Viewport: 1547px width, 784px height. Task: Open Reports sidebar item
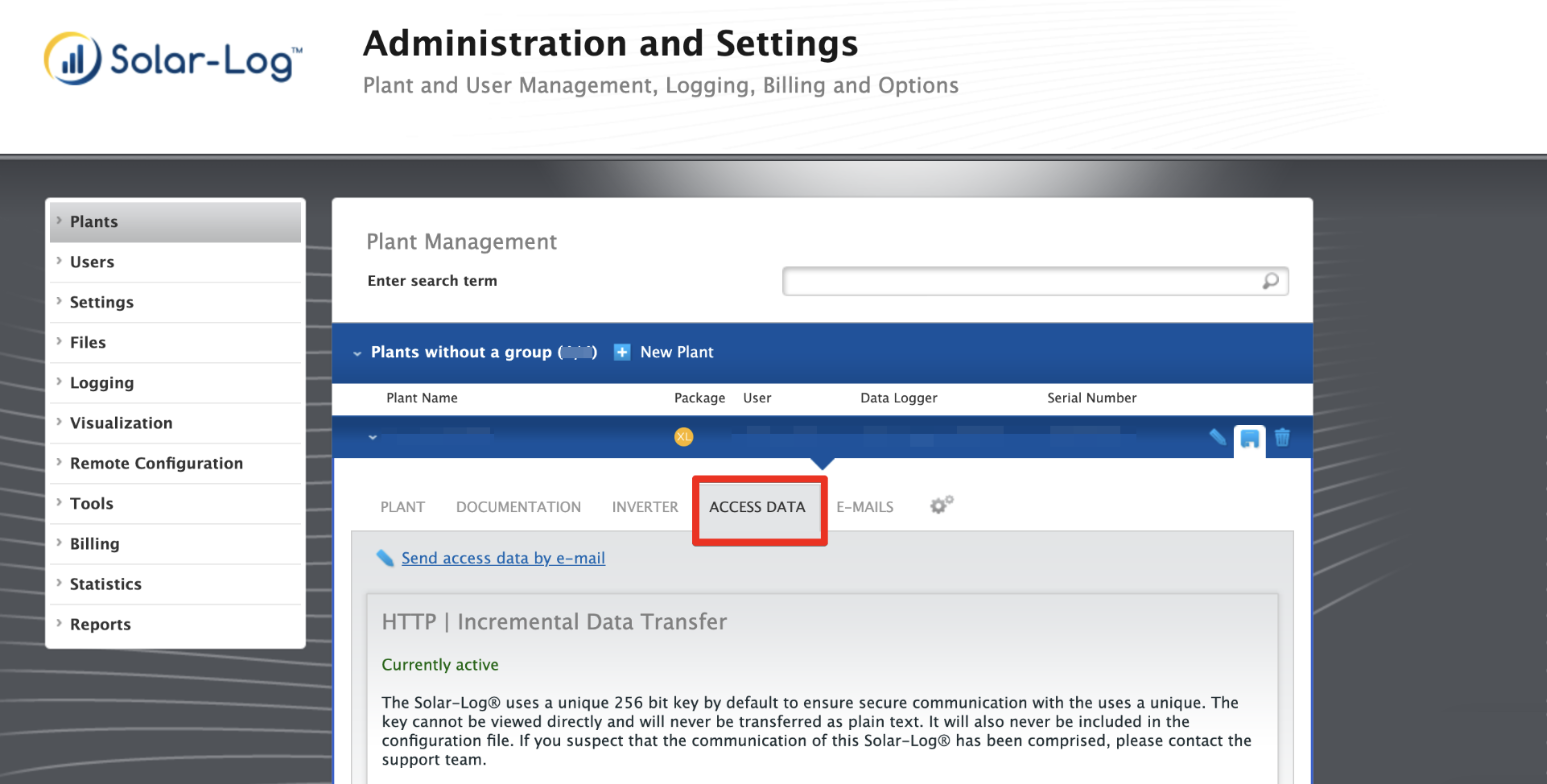tap(175, 624)
